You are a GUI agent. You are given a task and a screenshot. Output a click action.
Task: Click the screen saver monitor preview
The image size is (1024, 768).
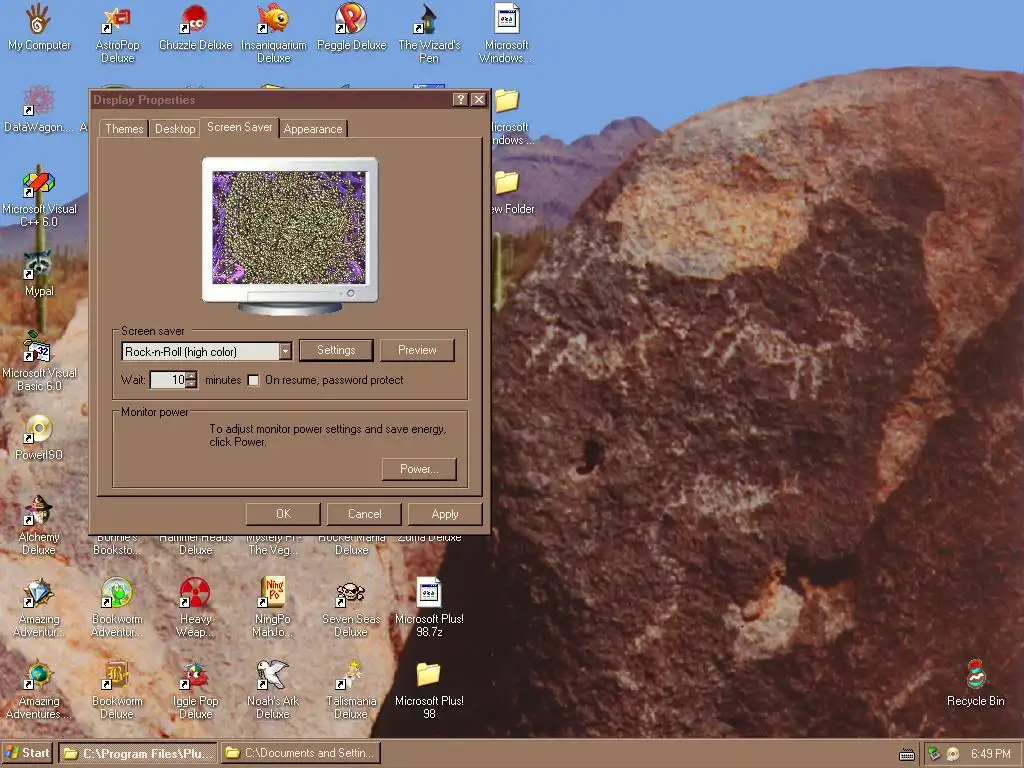point(289,227)
